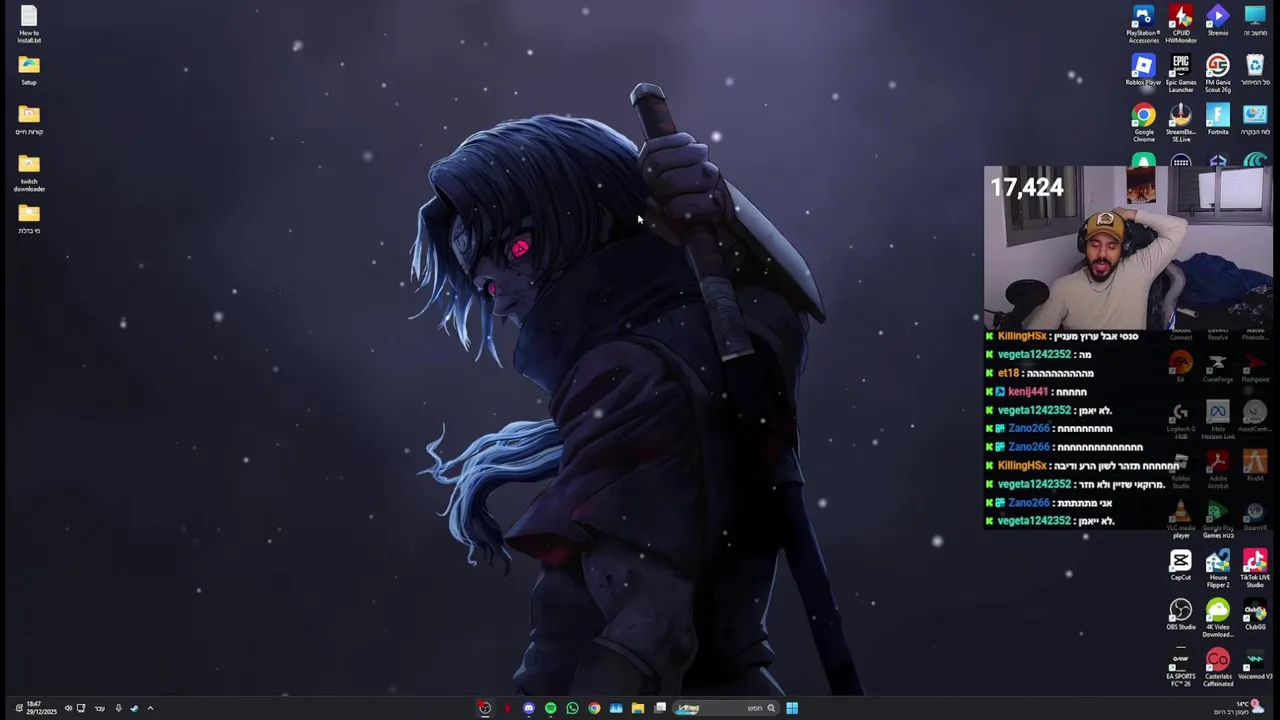1280x720 pixels.
Task: Open Chrome from the taskbar
Action: (x=594, y=708)
